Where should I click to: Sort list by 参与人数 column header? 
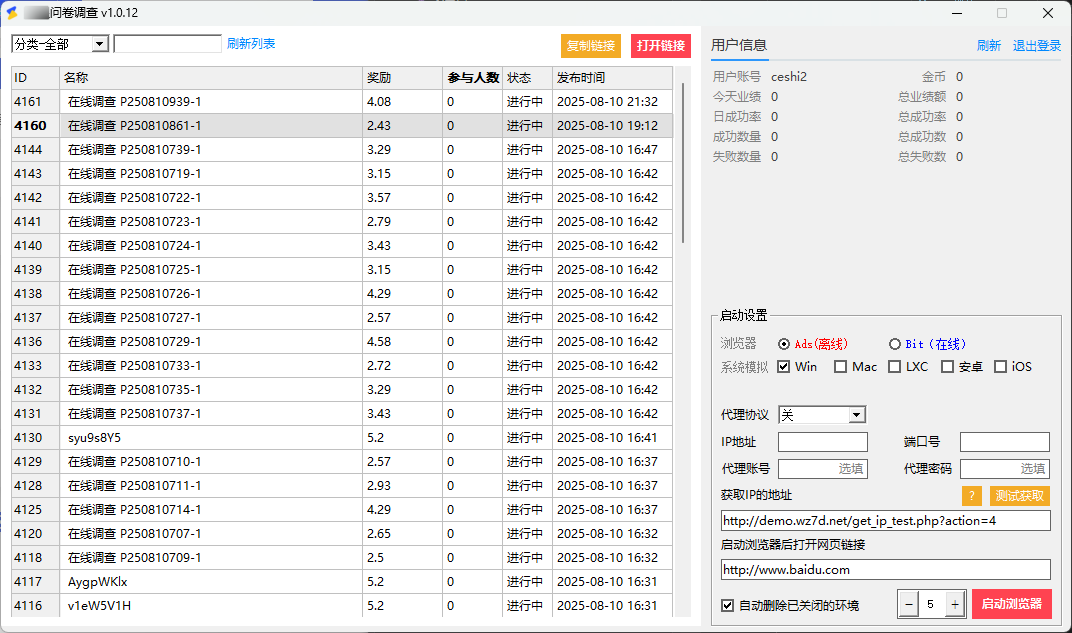(x=472, y=78)
